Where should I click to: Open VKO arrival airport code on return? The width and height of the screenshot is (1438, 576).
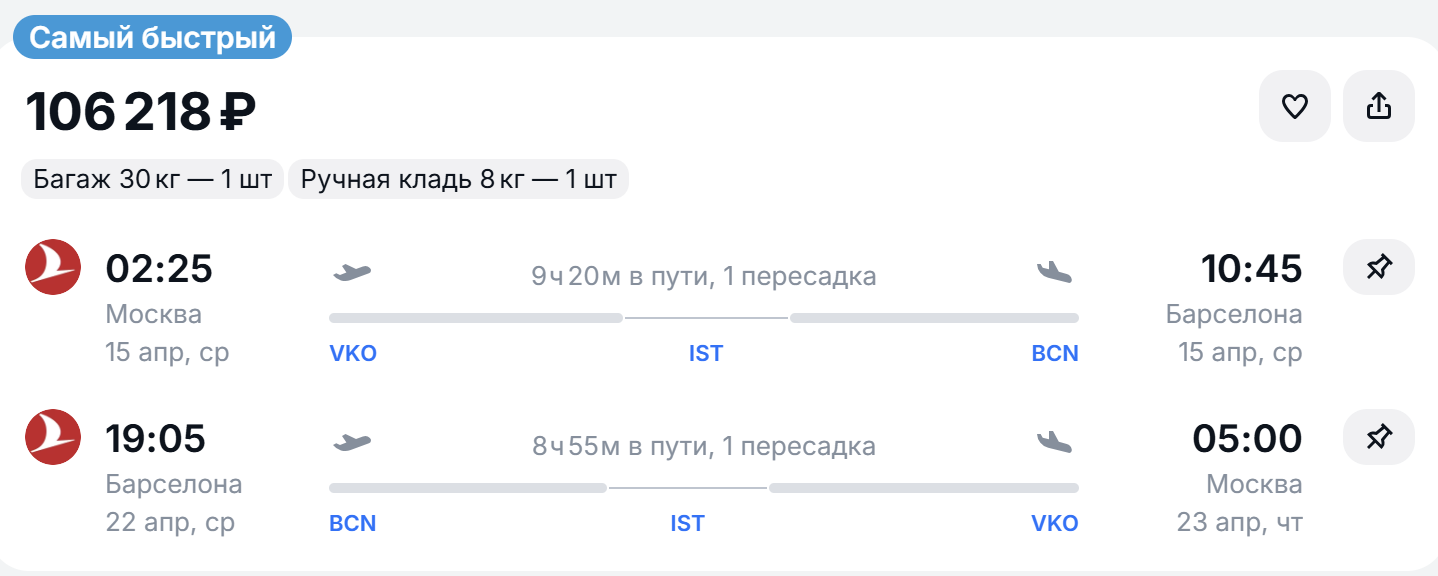click(1055, 523)
